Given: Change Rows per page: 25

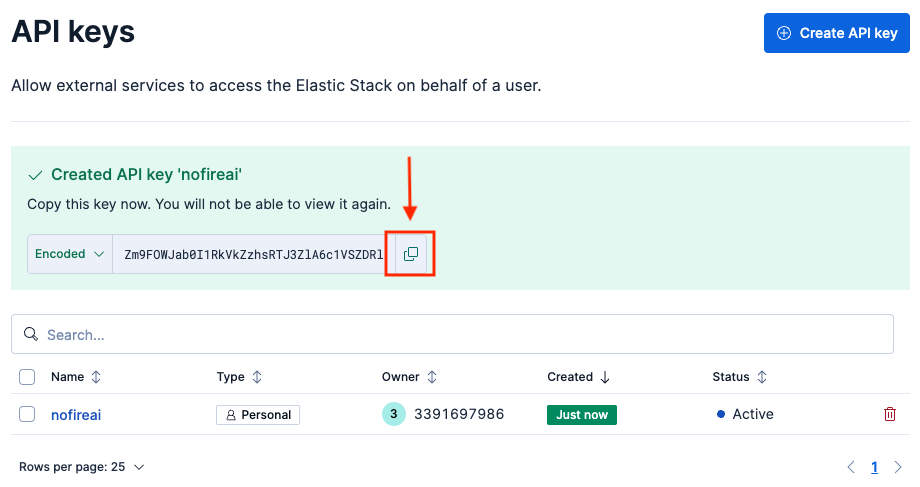Looking at the screenshot, I should (x=82, y=467).
